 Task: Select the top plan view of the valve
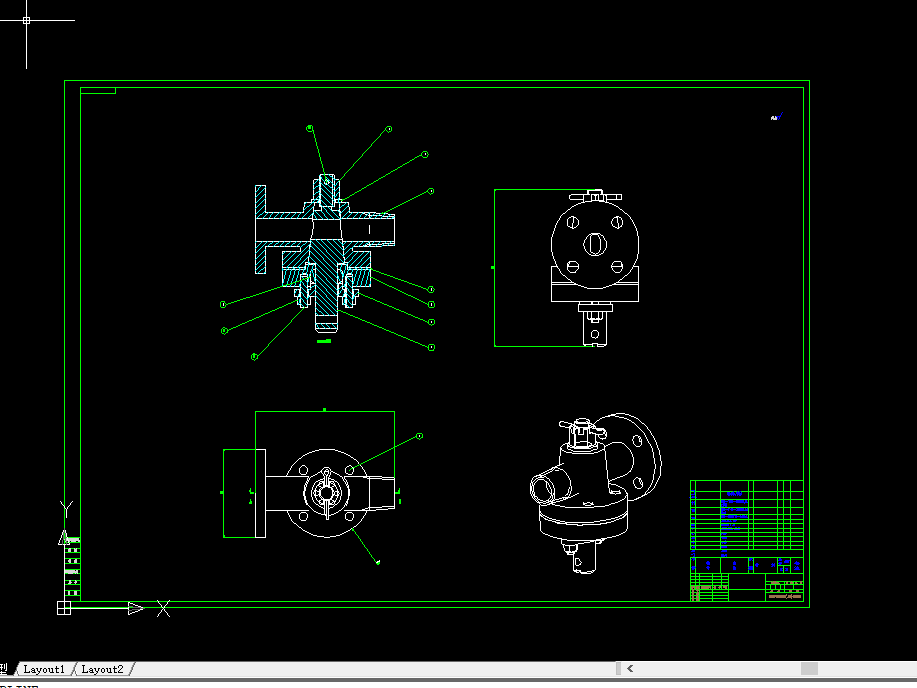325,493
